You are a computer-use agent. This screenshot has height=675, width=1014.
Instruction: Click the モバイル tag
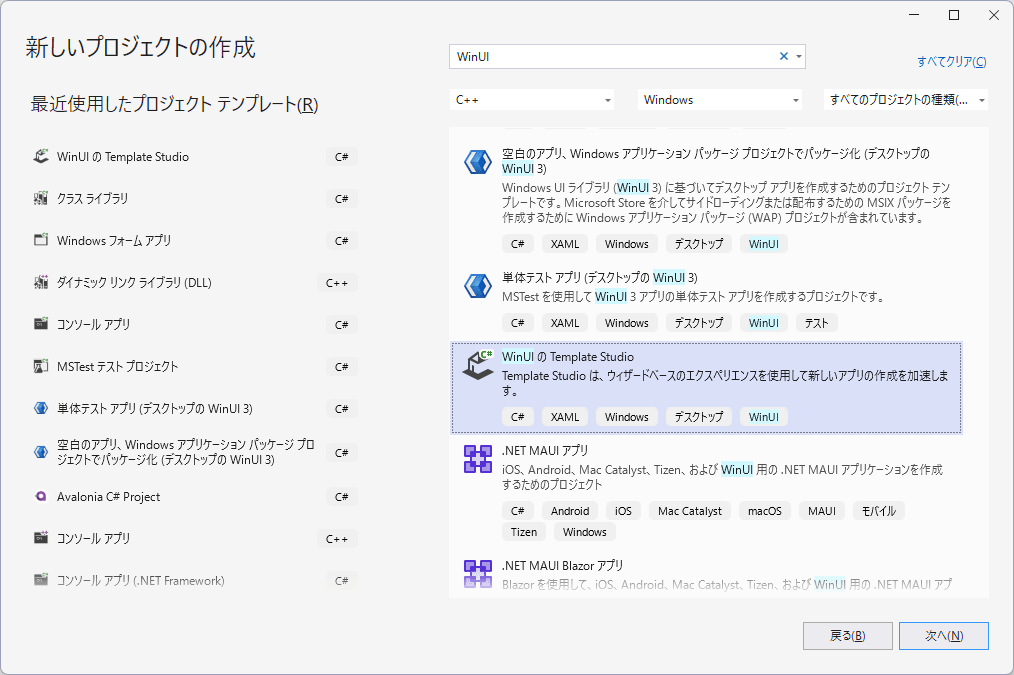pyautogui.click(x=879, y=511)
